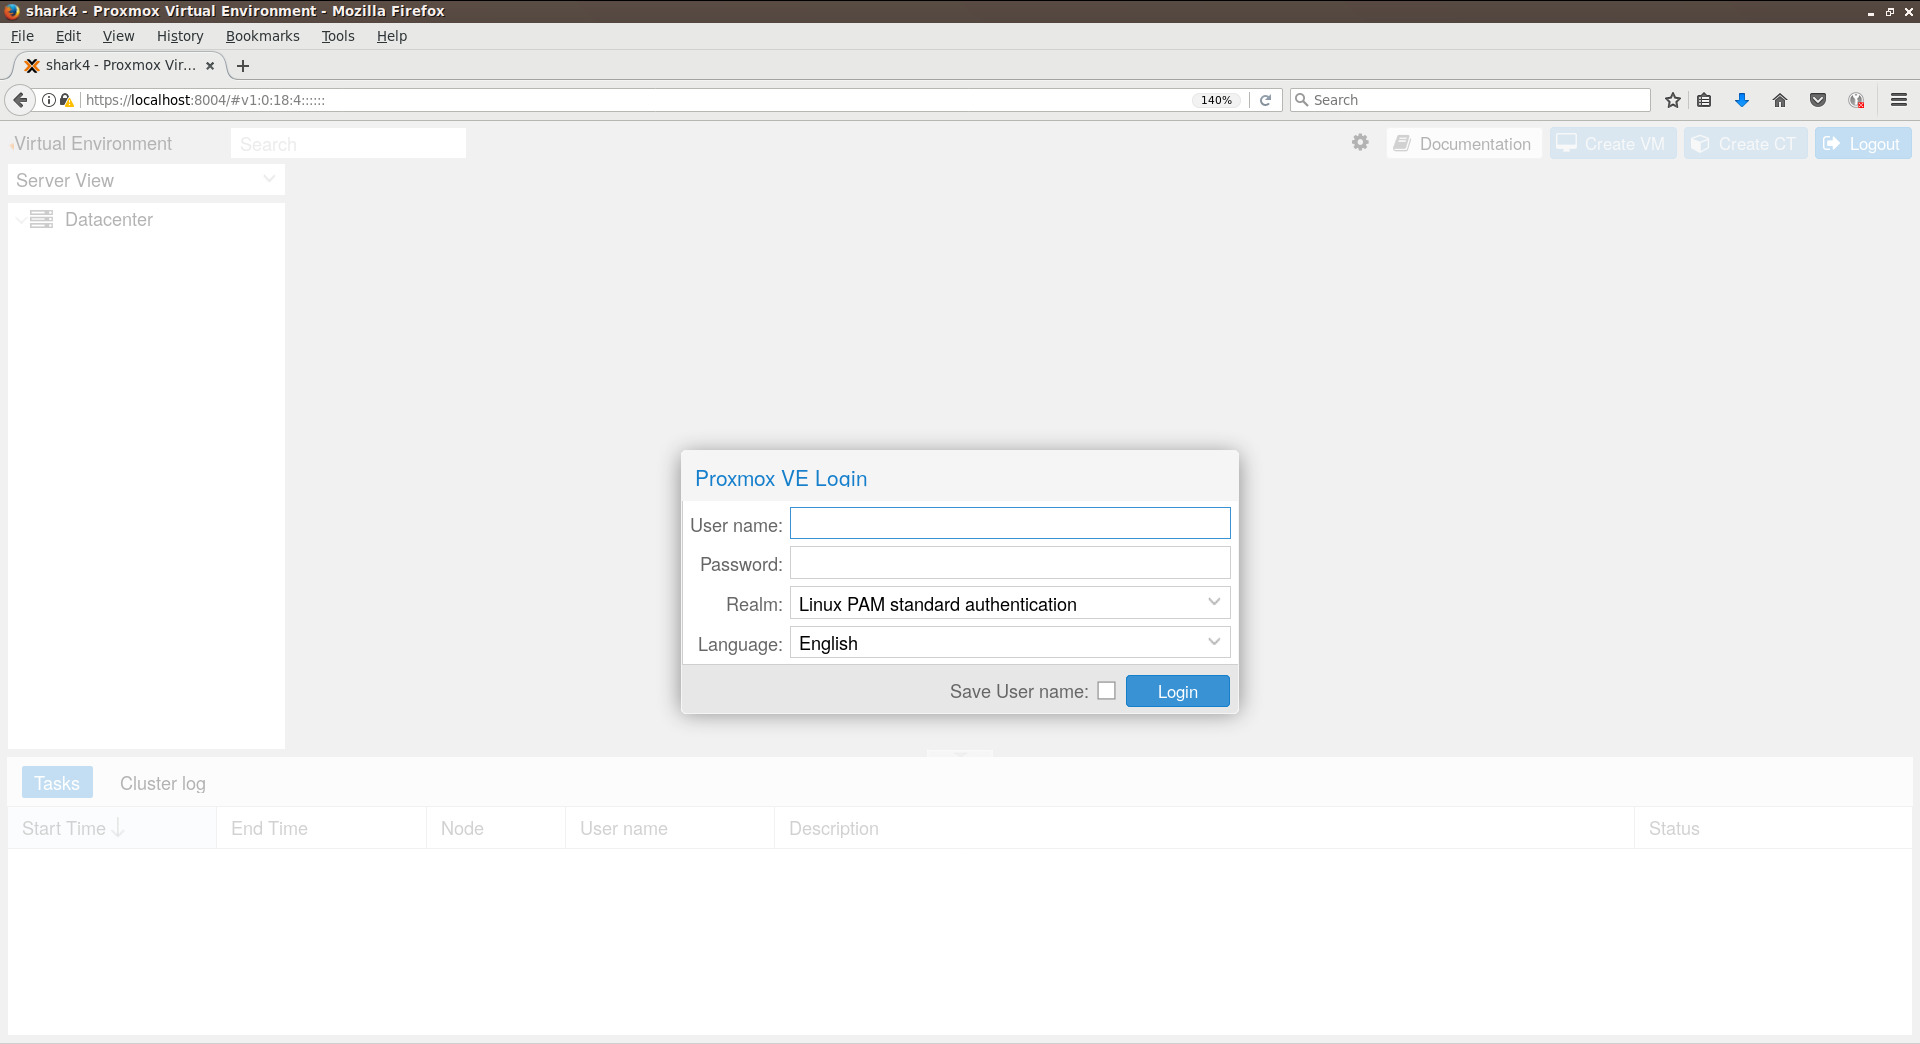Image resolution: width=1920 pixels, height=1044 pixels.
Task: Enable the Save User name checkbox
Action: [1106, 691]
